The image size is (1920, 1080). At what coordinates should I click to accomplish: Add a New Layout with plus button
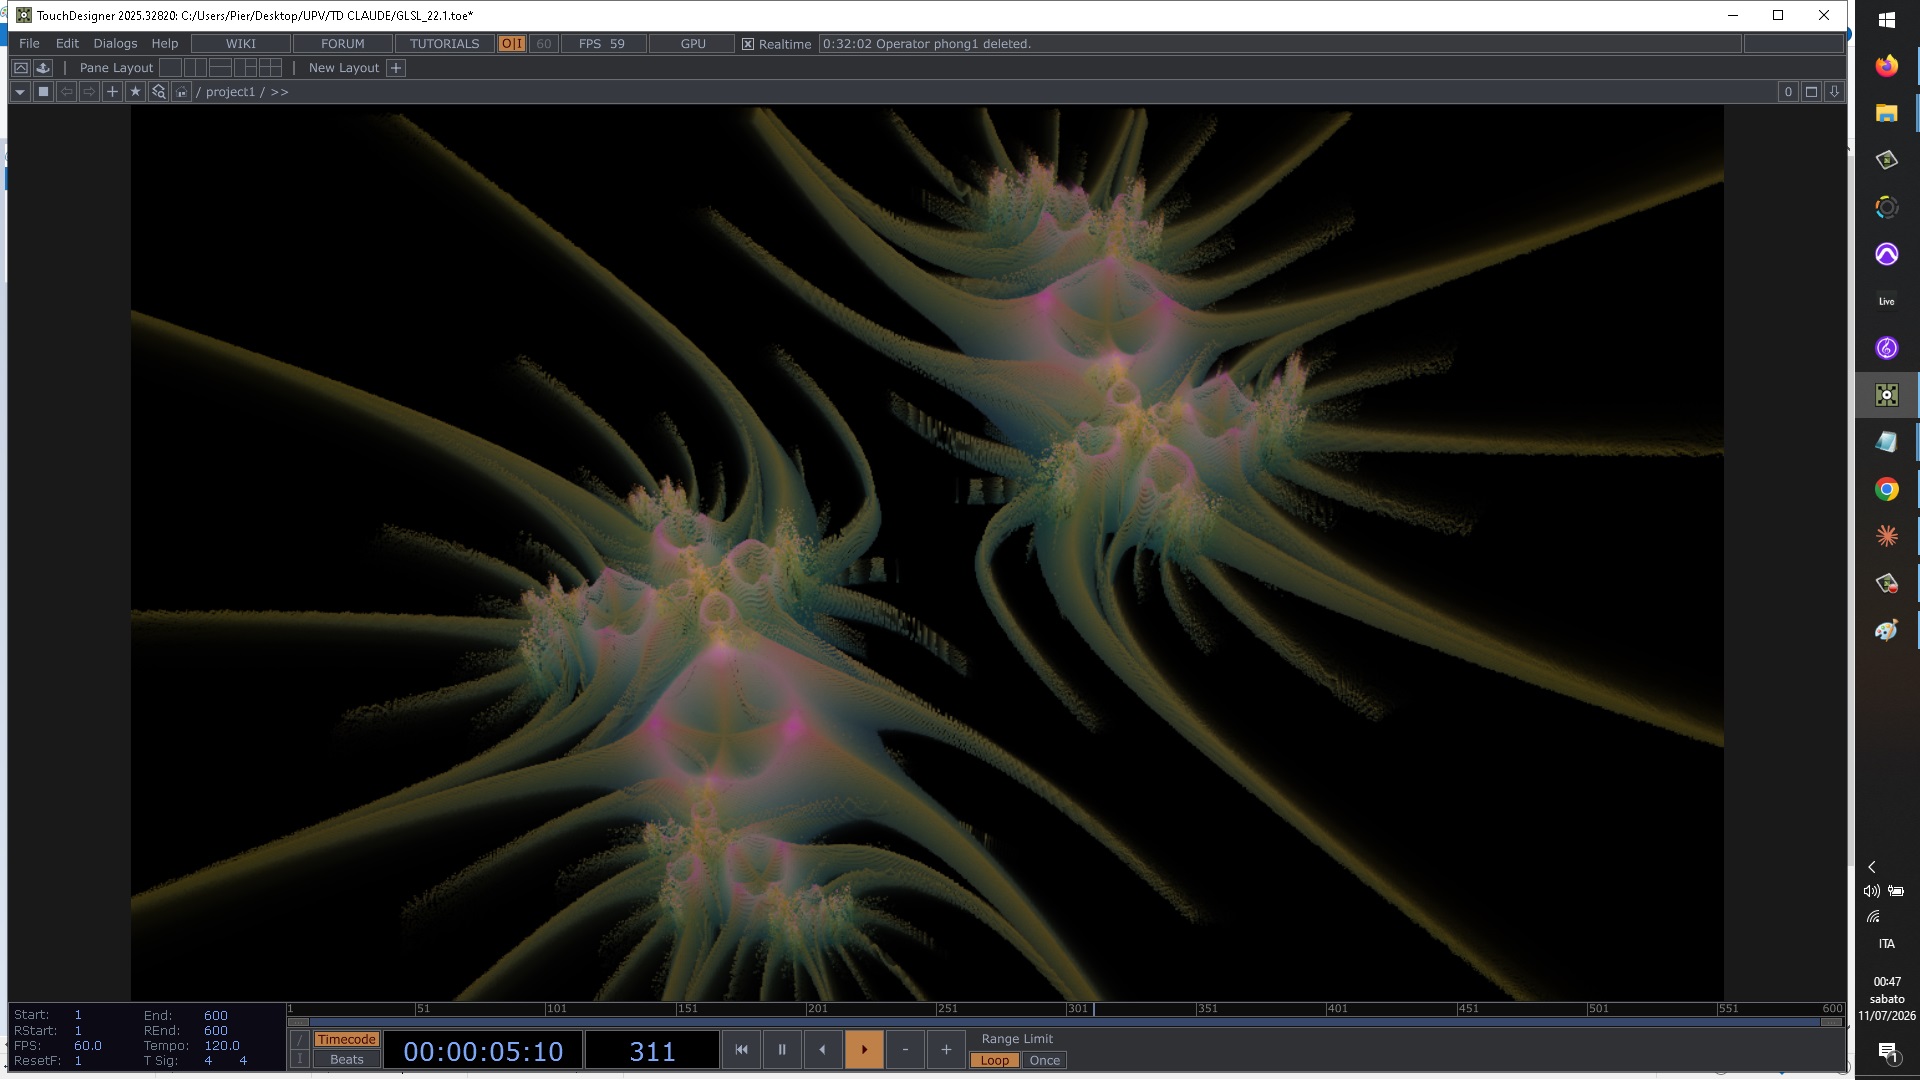[396, 68]
